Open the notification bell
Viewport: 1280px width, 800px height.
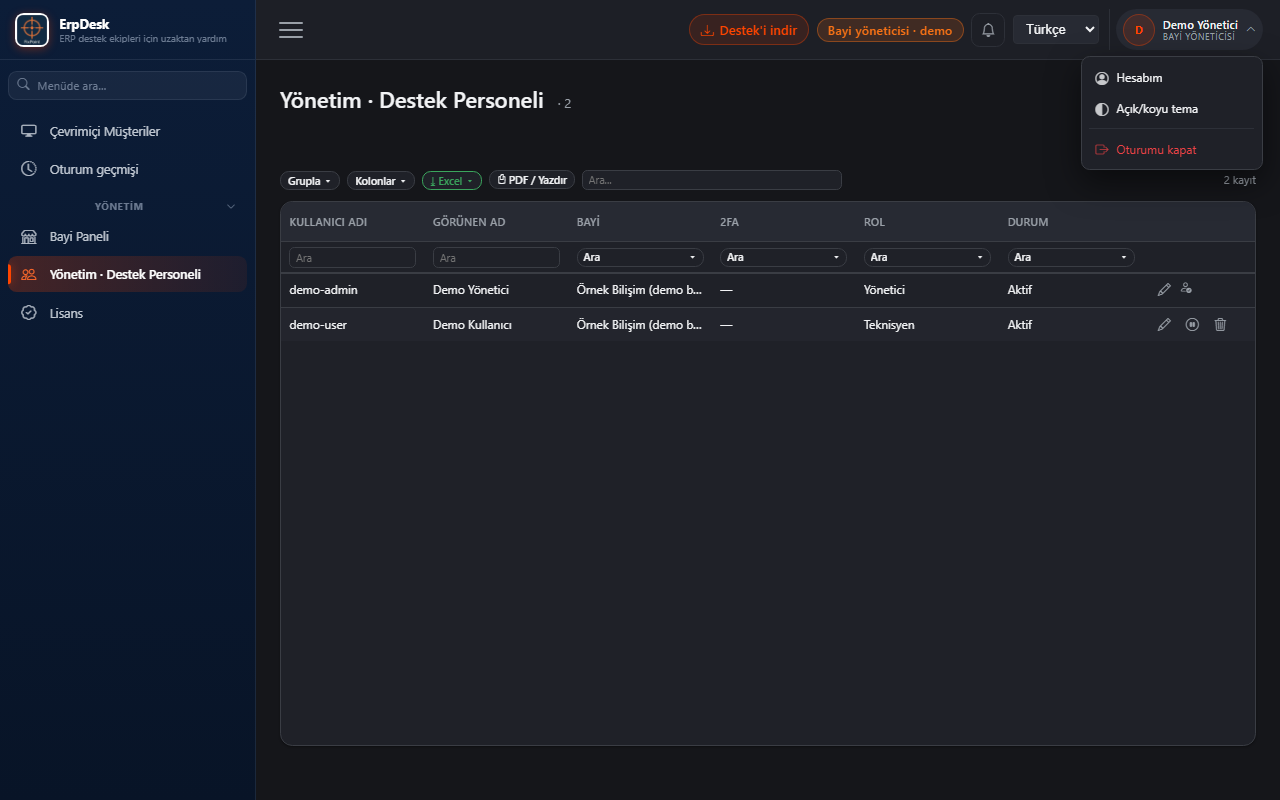[x=988, y=30]
